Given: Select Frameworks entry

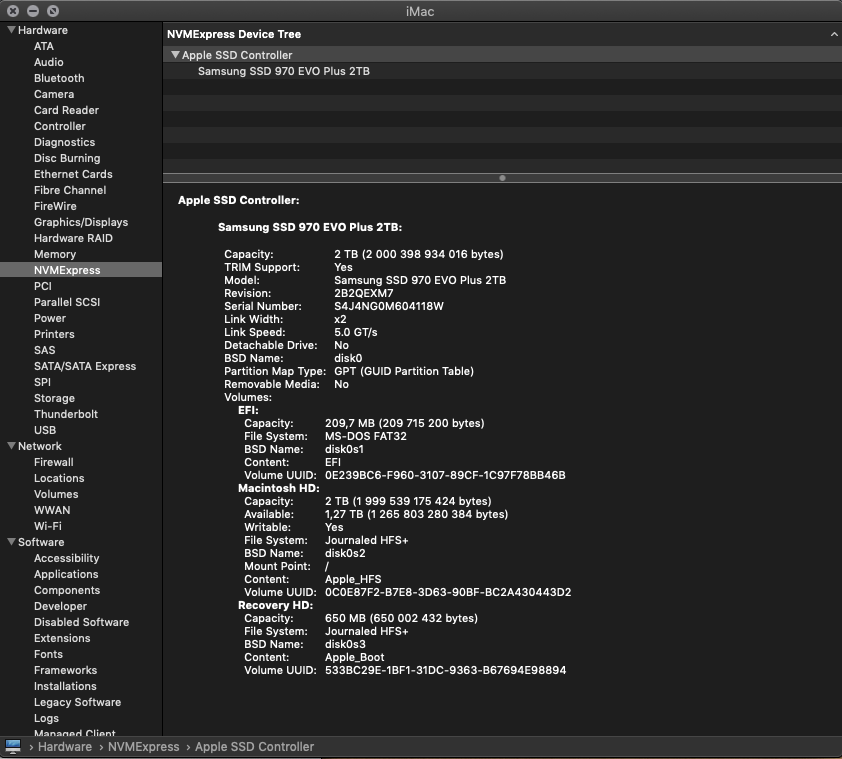Looking at the screenshot, I should [x=66, y=670].
